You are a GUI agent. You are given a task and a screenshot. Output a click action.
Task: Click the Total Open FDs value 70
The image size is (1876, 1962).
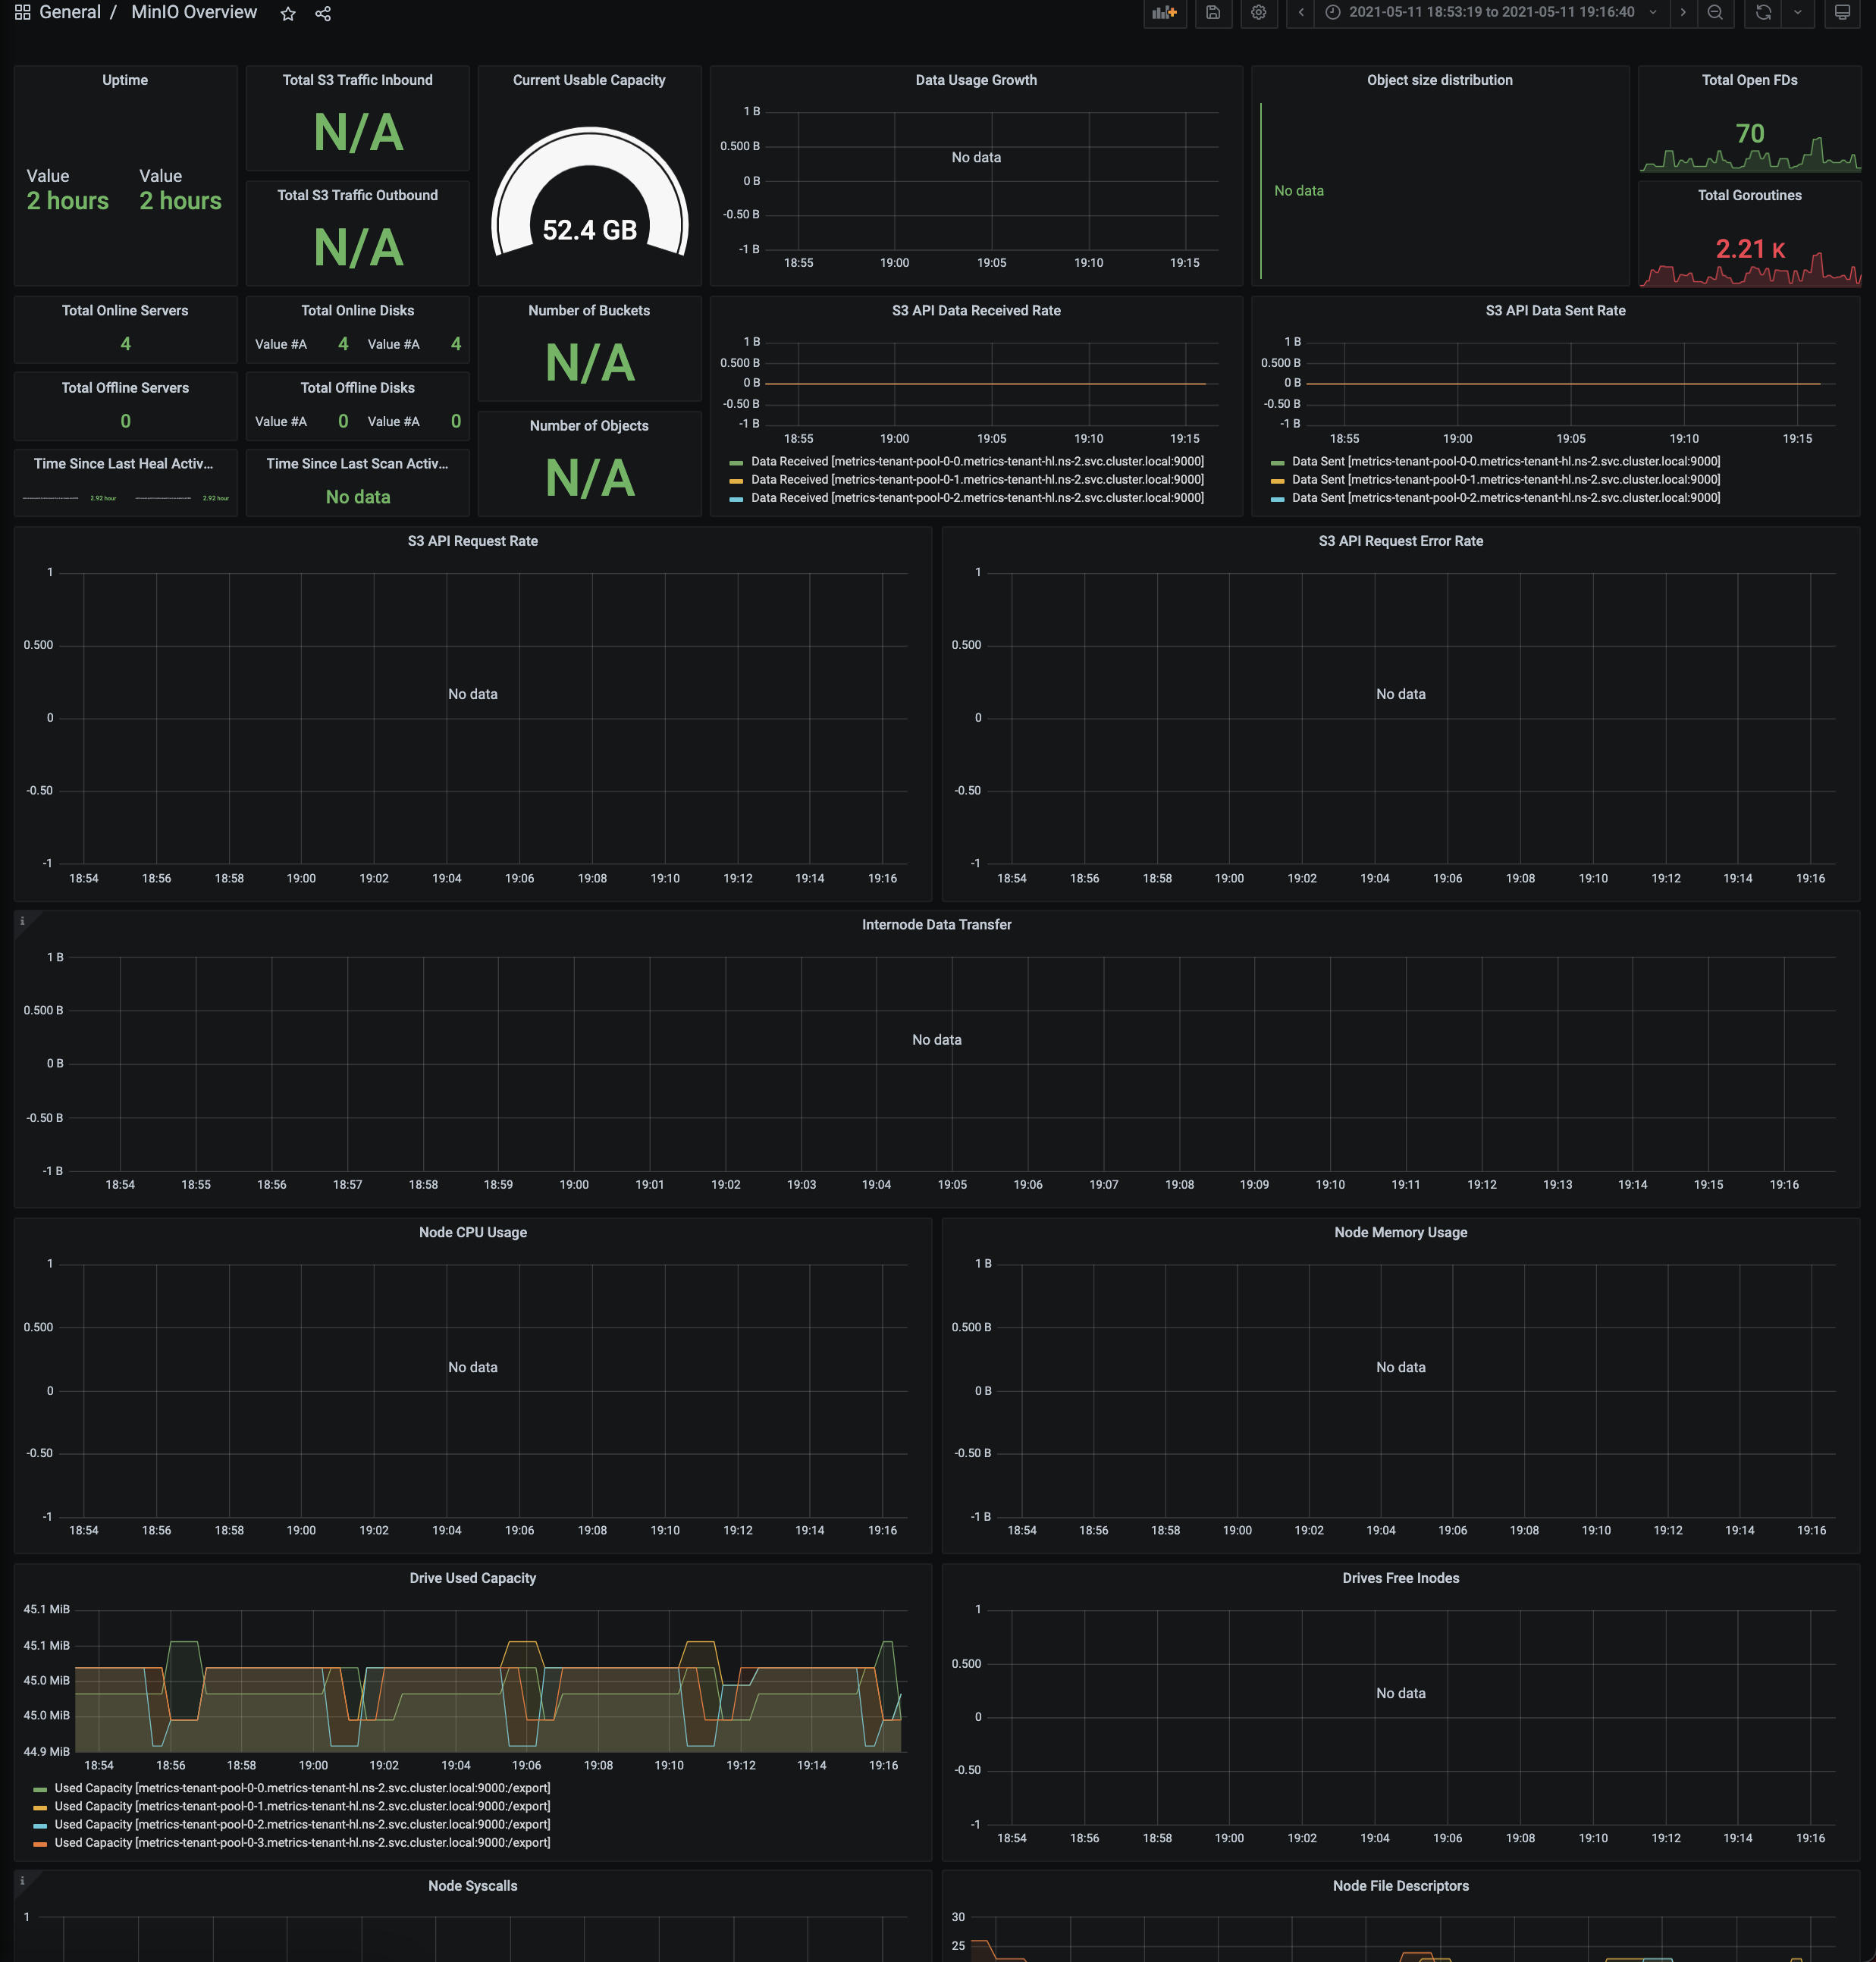tap(1749, 134)
